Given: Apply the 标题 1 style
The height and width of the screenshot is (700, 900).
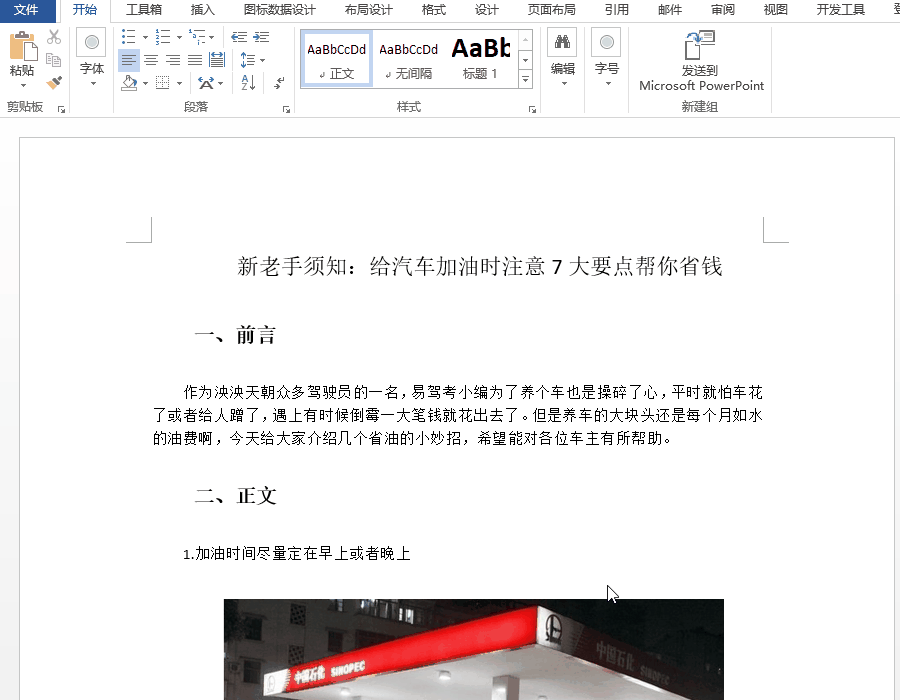Looking at the screenshot, I should click(480, 55).
